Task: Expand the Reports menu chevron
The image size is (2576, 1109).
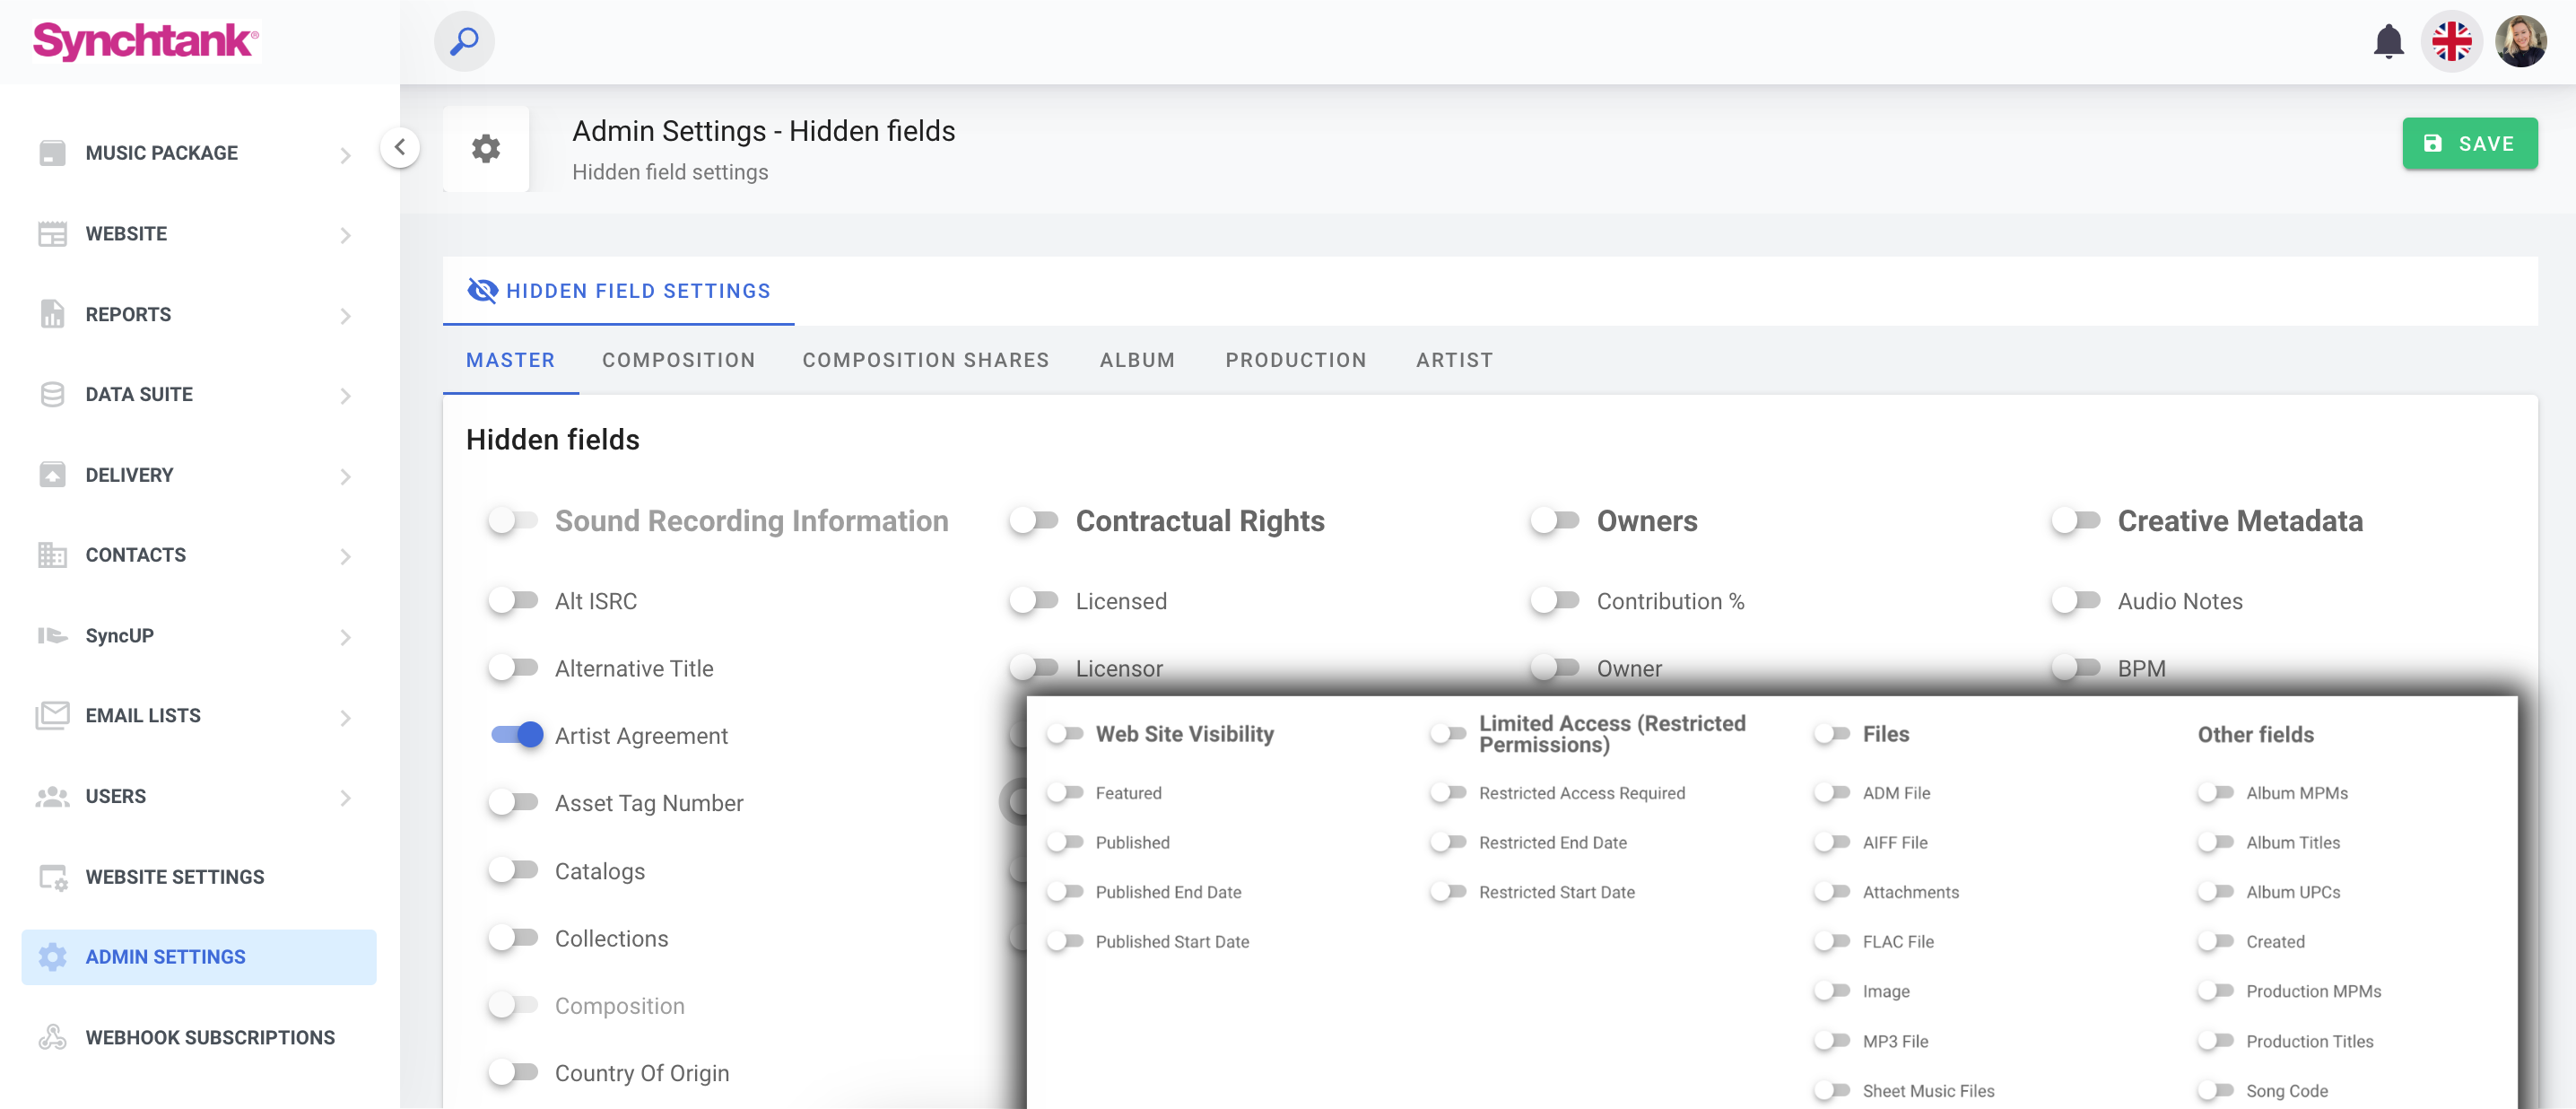Action: click(345, 316)
